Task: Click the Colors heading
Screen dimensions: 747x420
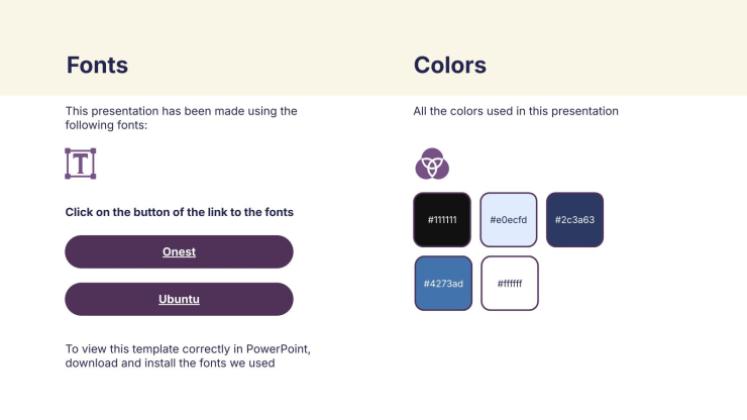Action: coord(450,66)
